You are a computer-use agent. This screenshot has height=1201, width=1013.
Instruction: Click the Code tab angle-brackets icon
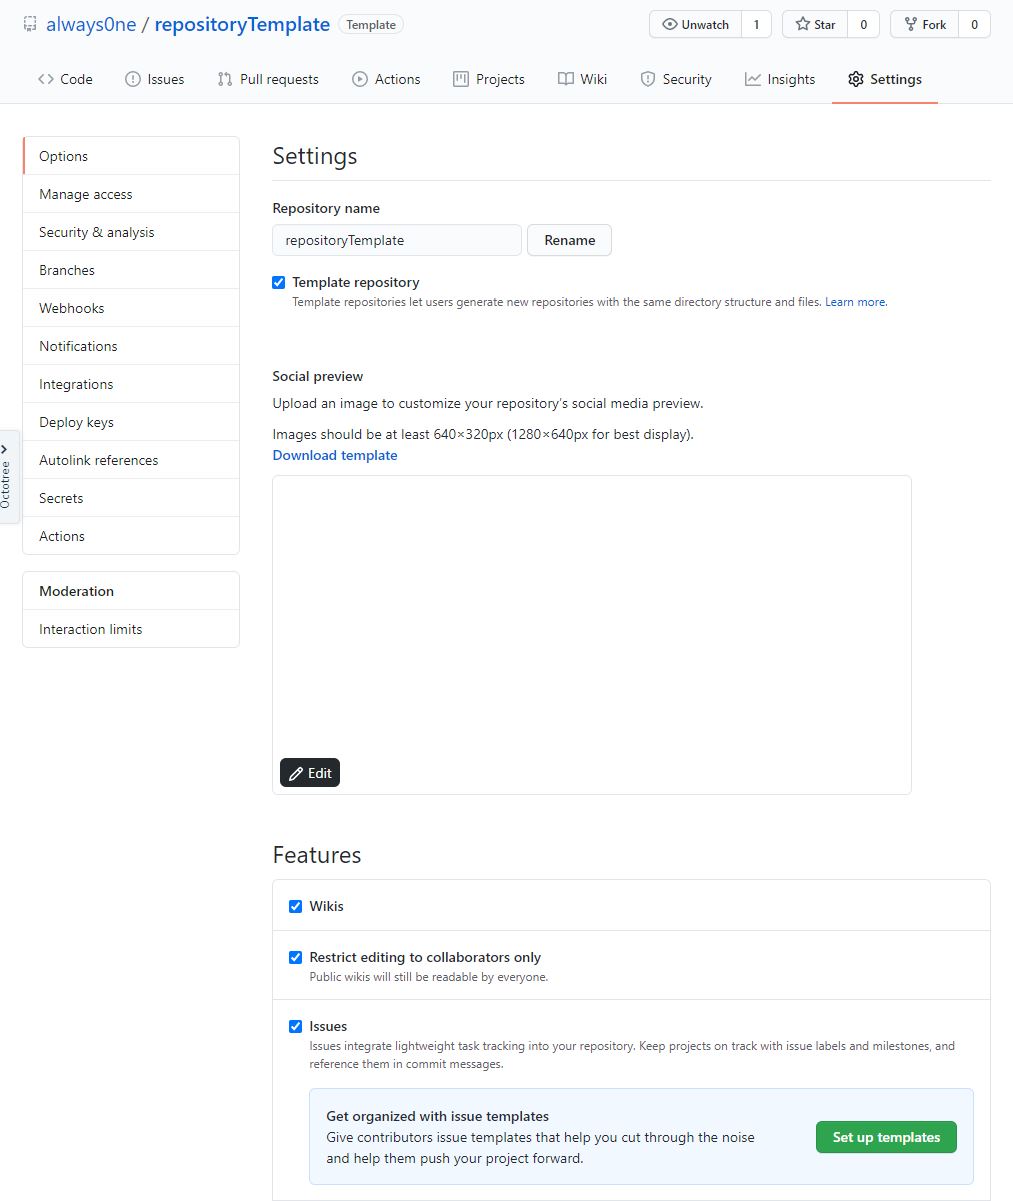[x=46, y=79]
